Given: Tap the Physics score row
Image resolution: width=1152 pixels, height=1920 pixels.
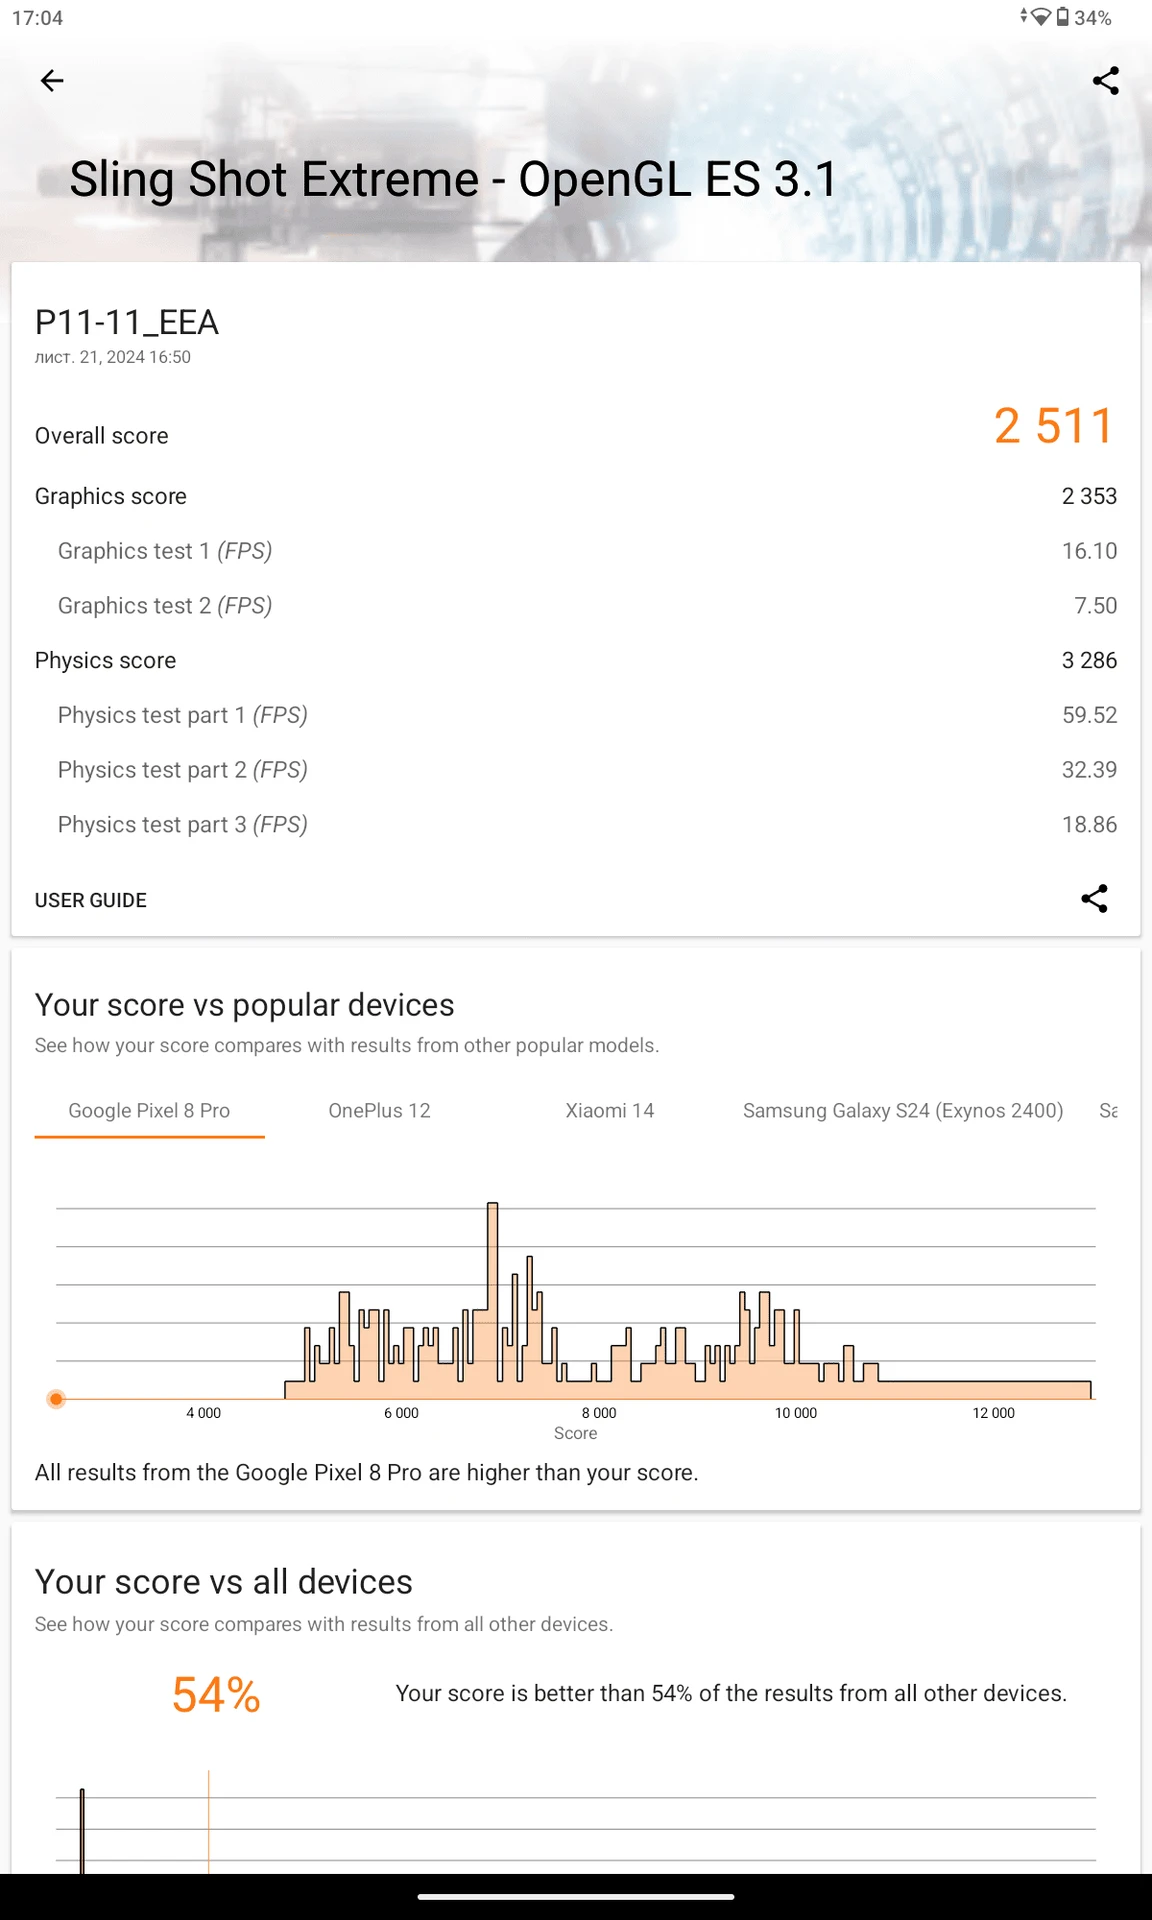Looking at the screenshot, I should point(576,660).
